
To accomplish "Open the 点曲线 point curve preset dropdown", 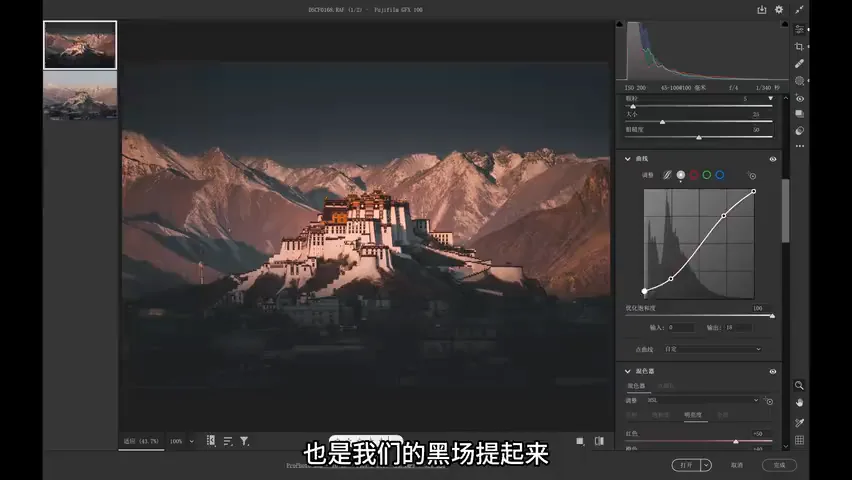I will (712, 349).
